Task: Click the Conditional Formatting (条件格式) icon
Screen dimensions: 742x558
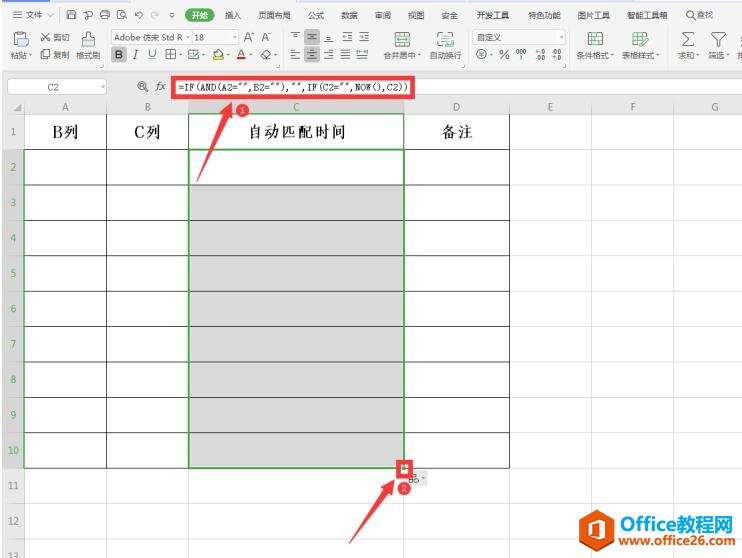Action: pos(595,39)
